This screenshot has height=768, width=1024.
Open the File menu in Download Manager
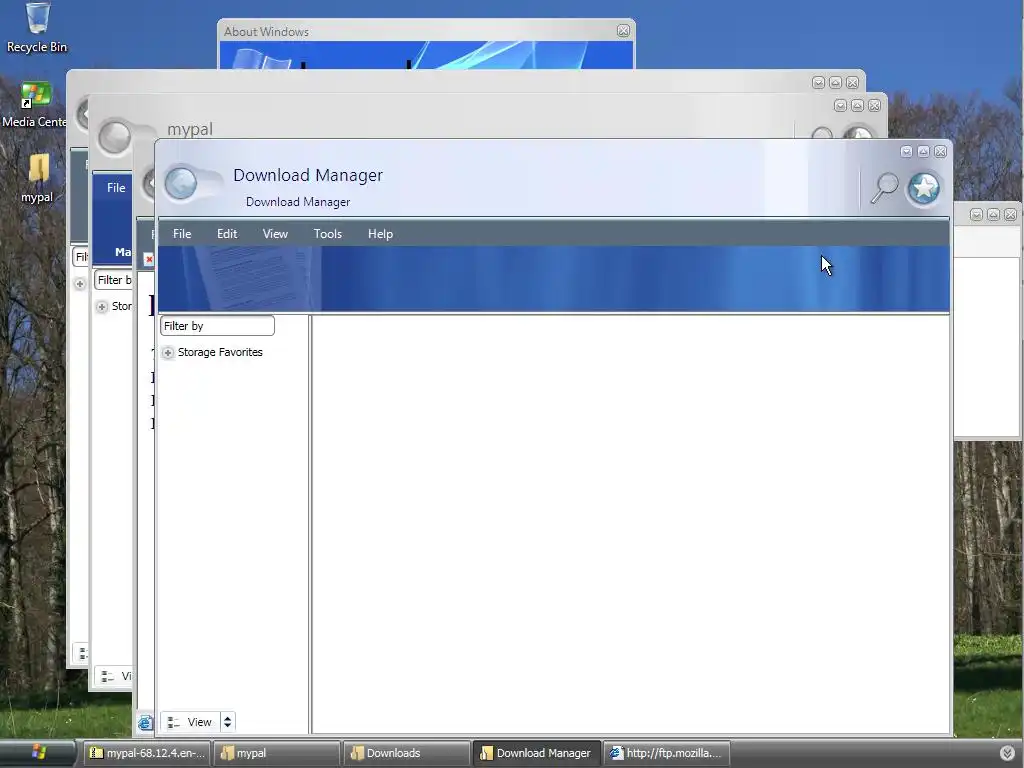(x=182, y=234)
